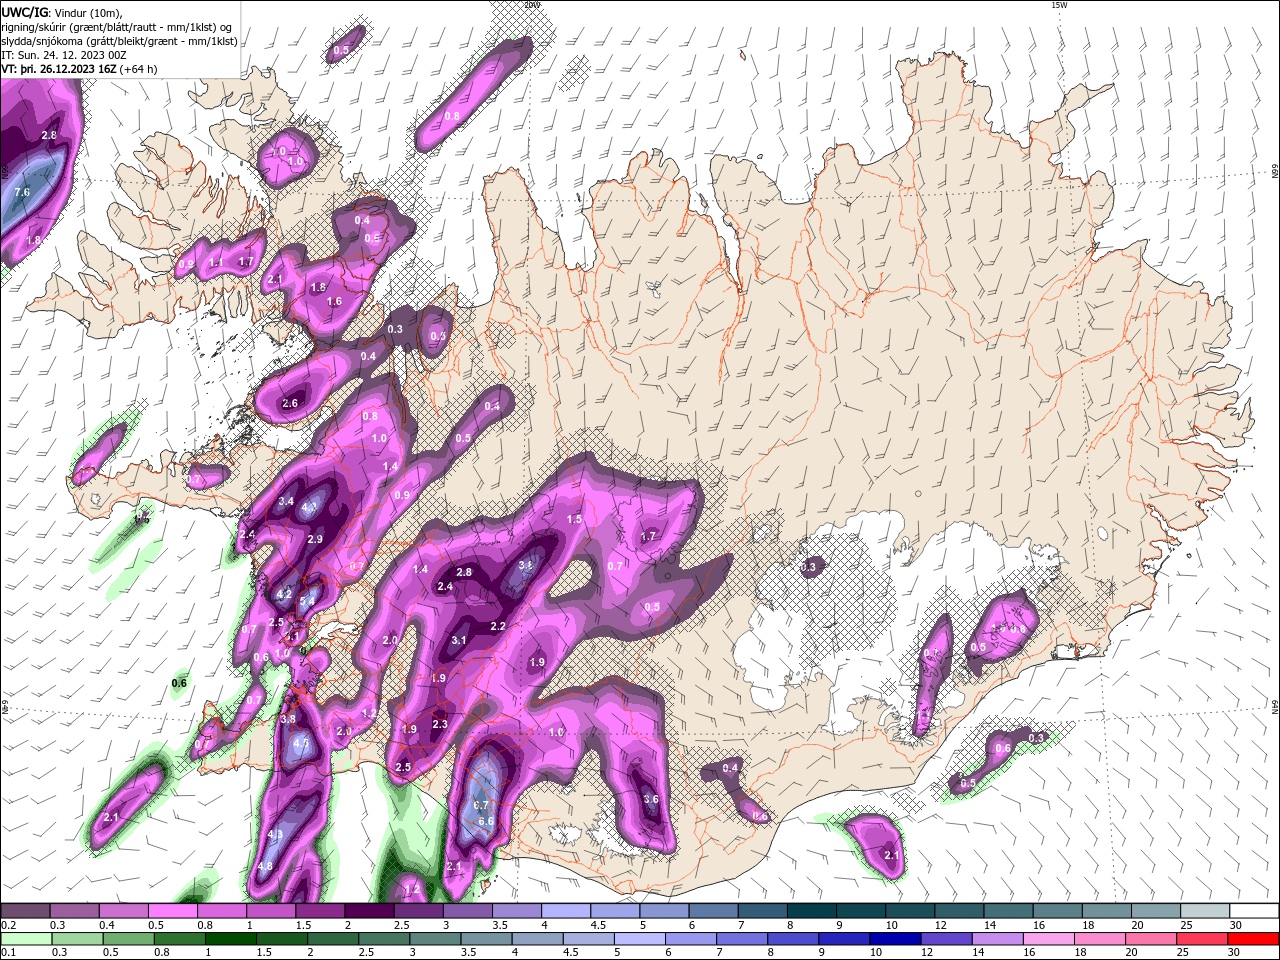Click the 3.4 precipitation value

coord(286,502)
